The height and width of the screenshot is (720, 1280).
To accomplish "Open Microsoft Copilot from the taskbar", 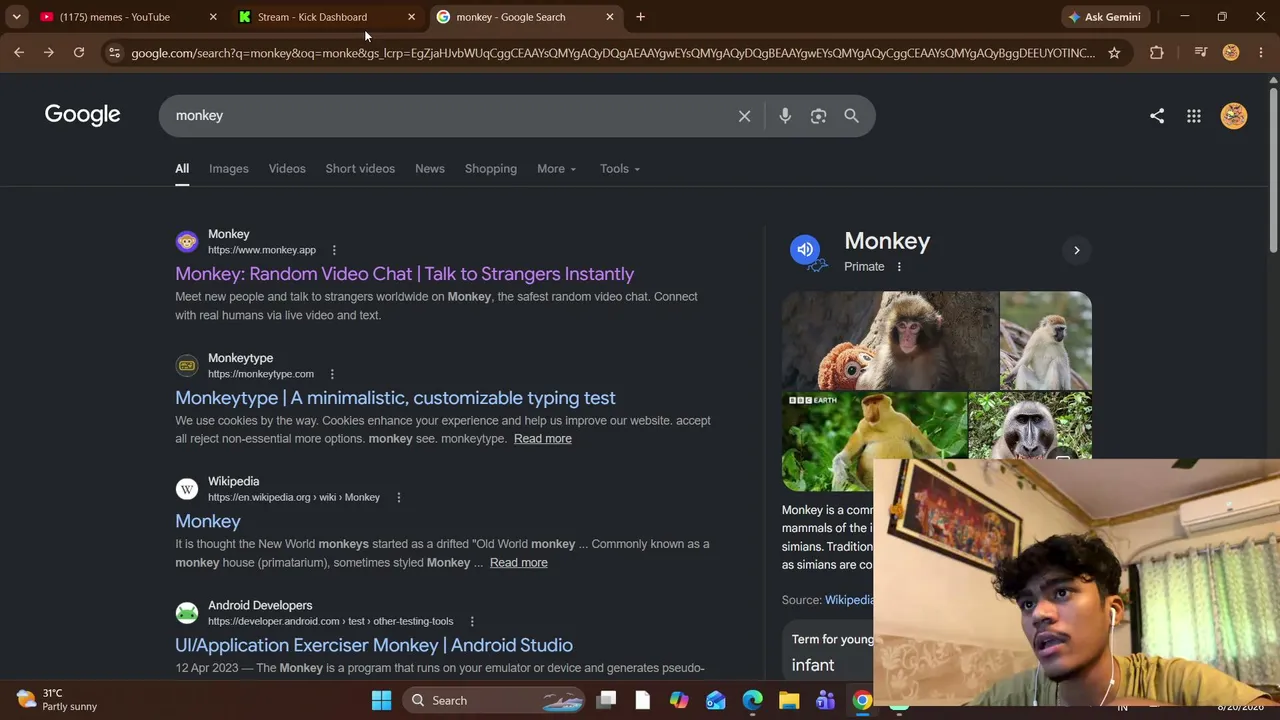I will (679, 701).
